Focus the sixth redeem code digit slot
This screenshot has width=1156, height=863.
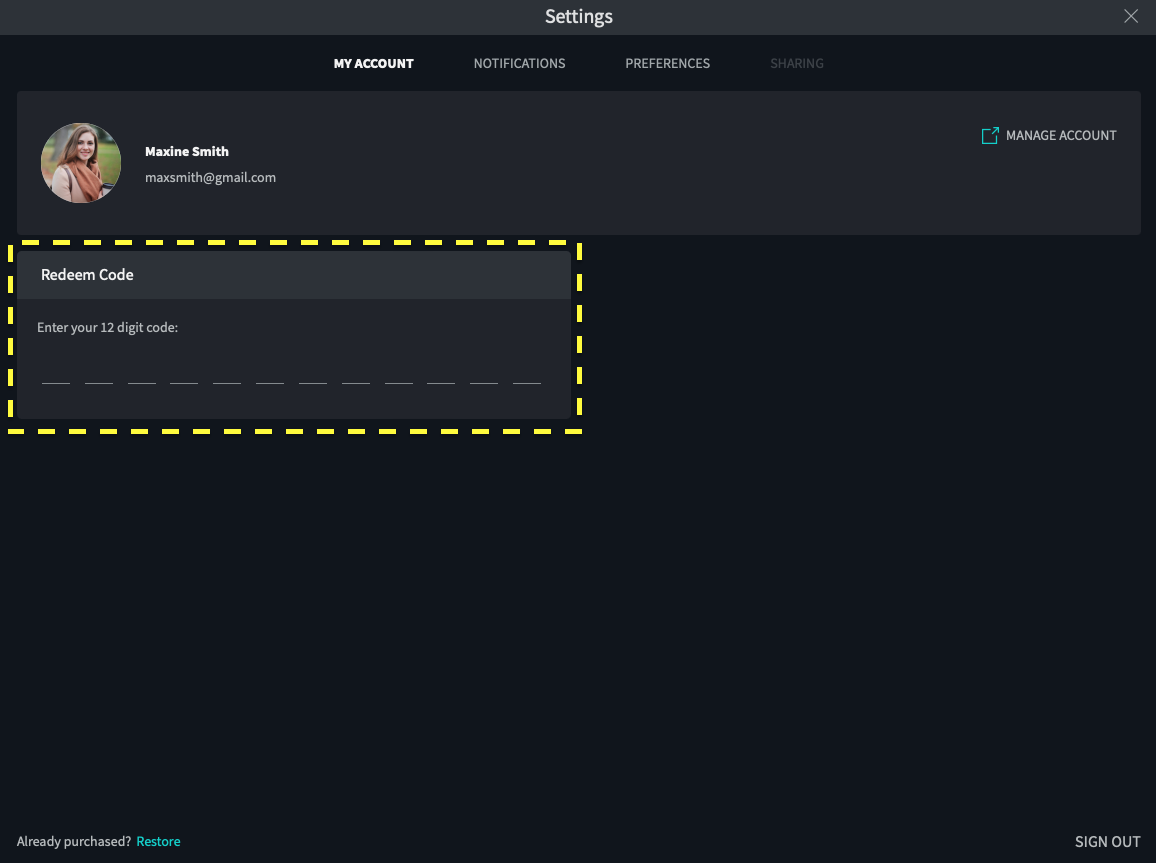[270, 374]
